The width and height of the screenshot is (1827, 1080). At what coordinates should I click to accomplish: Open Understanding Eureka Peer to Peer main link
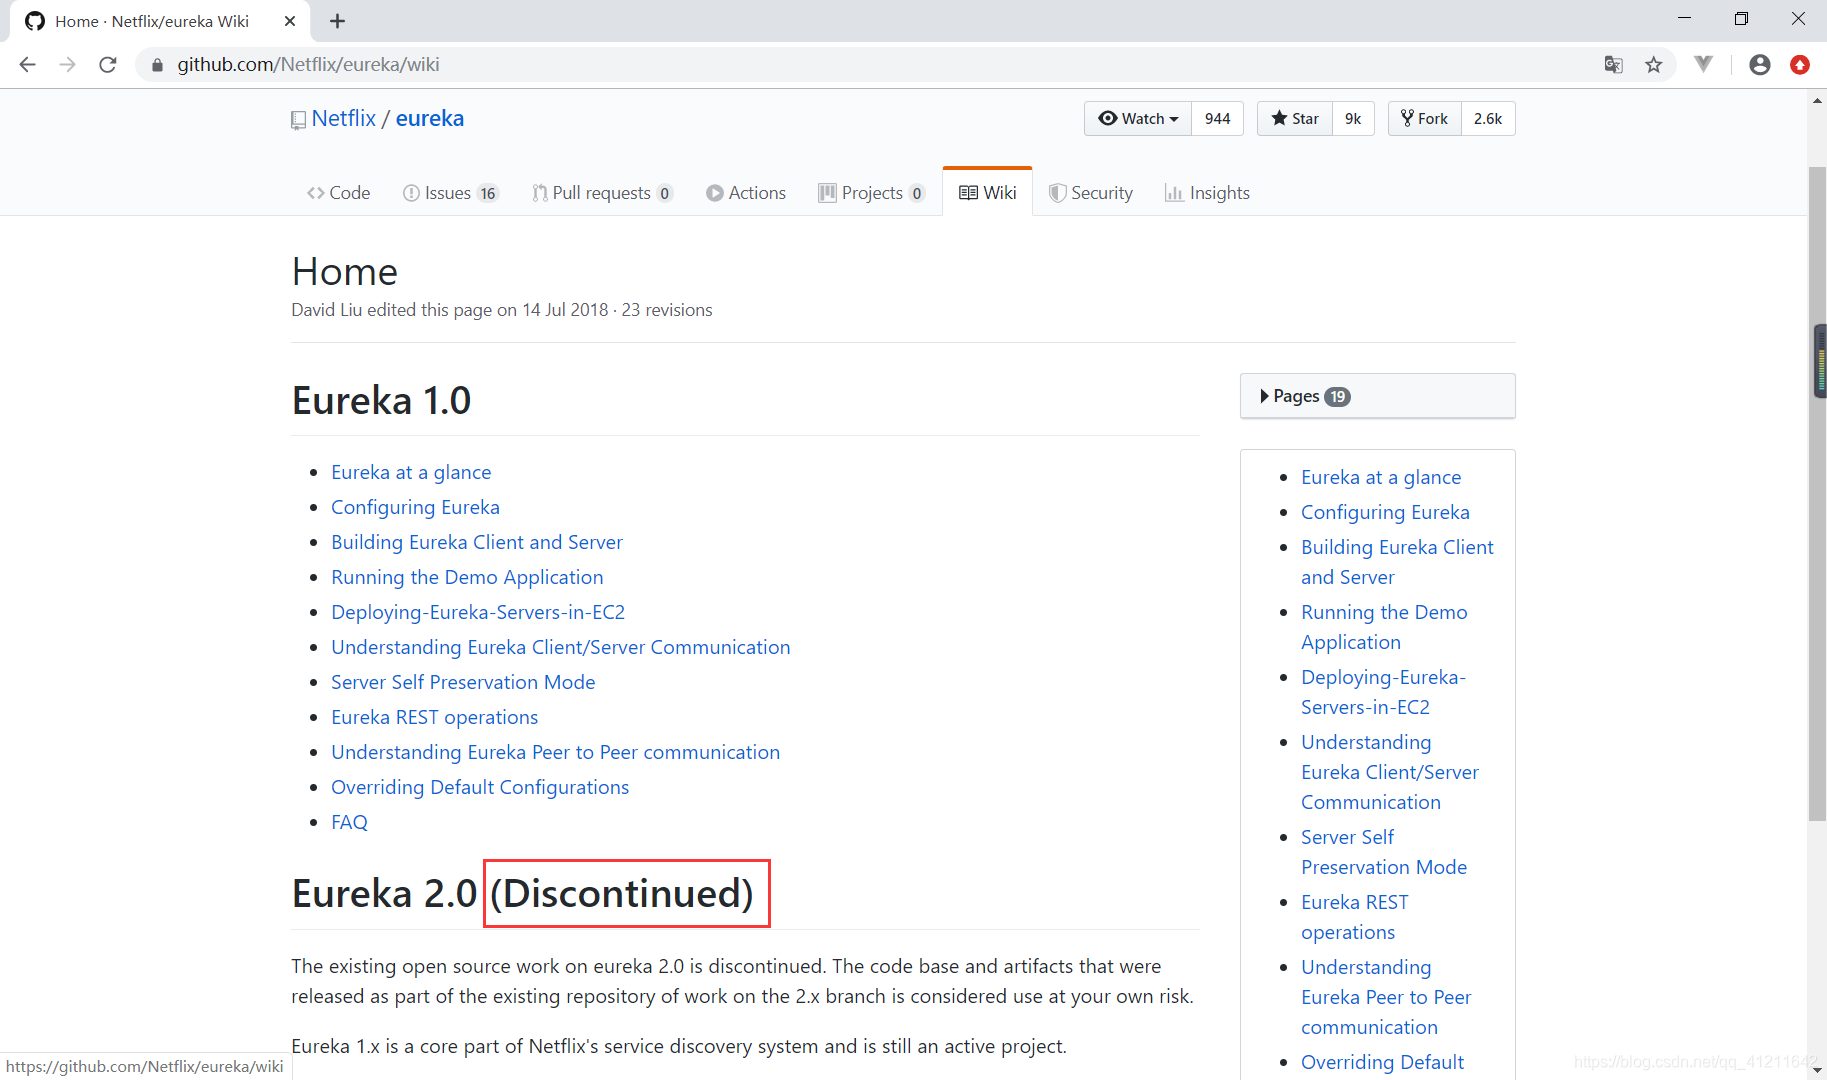(x=556, y=752)
